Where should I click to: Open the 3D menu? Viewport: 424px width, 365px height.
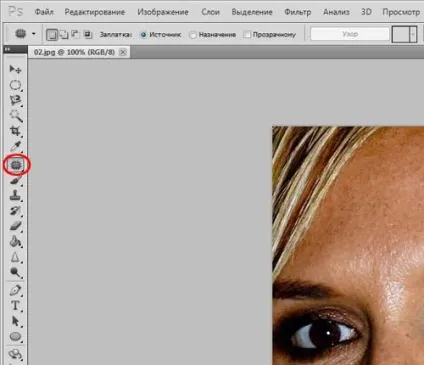click(366, 12)
